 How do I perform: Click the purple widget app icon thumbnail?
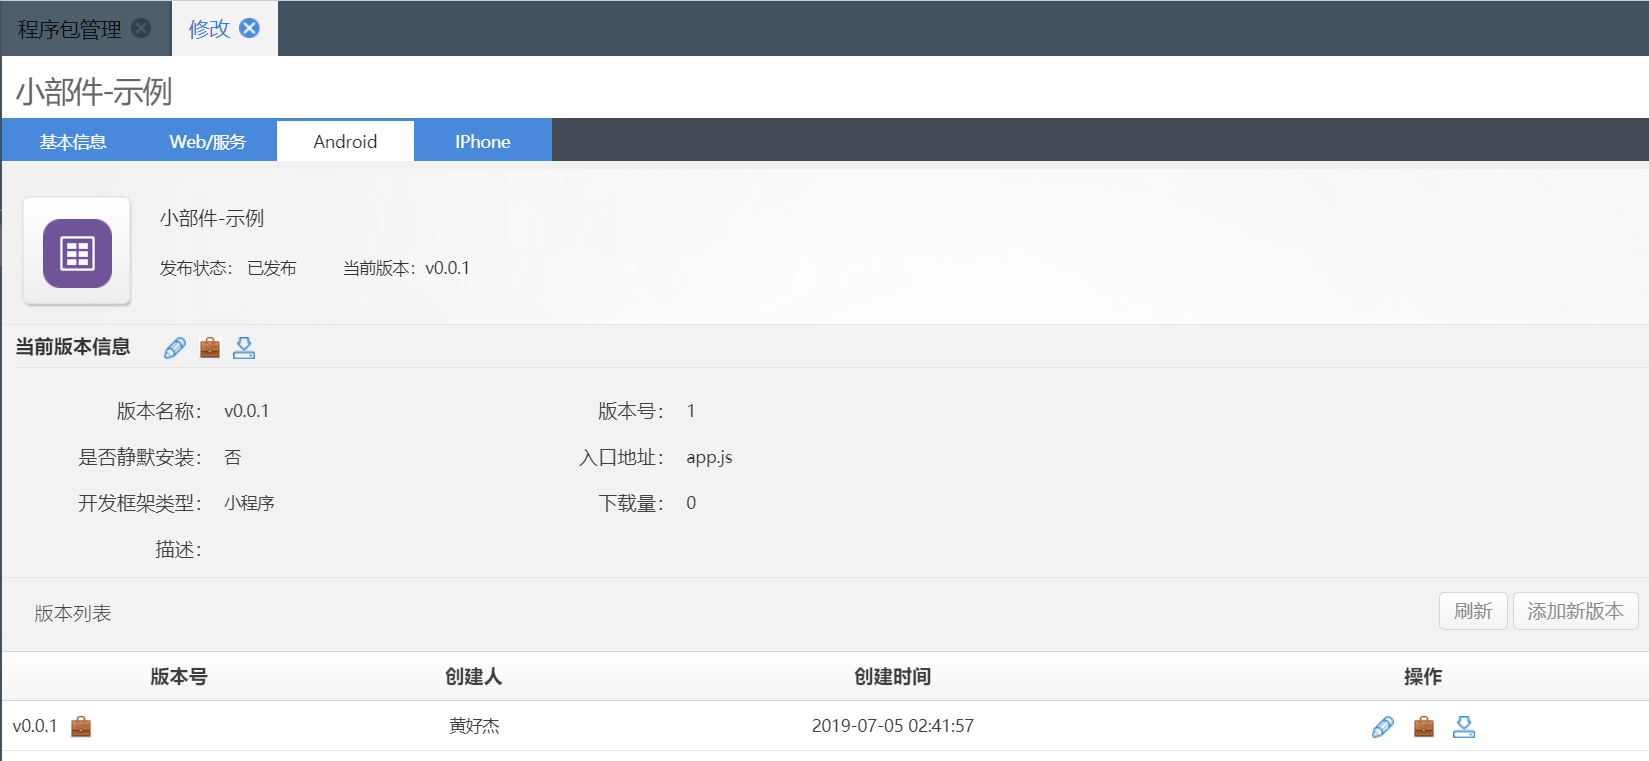(x=77, y=253)
